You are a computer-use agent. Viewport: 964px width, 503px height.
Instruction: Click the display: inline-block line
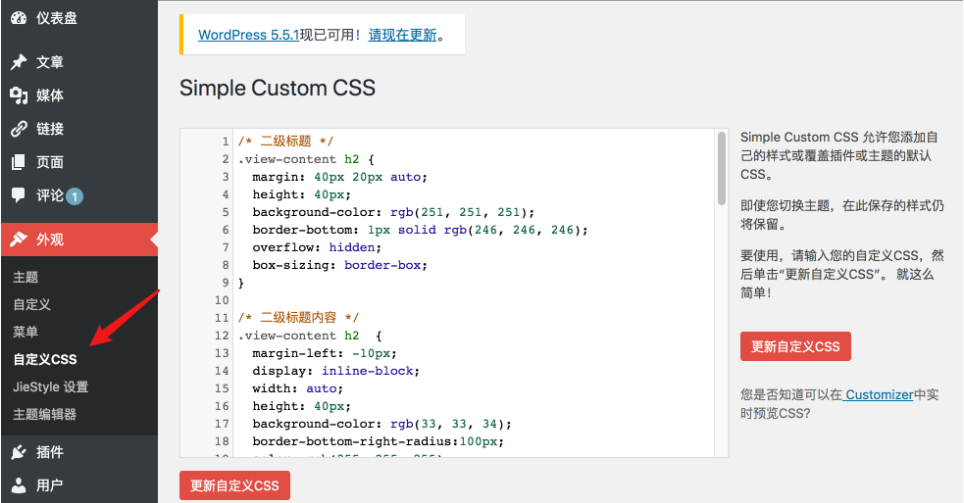[336, 371]
